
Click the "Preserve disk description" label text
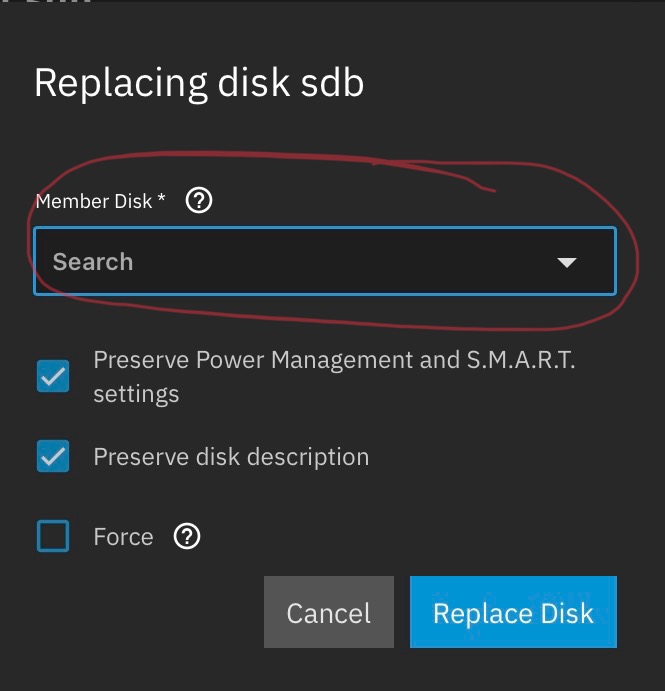(x=231, y=457)
